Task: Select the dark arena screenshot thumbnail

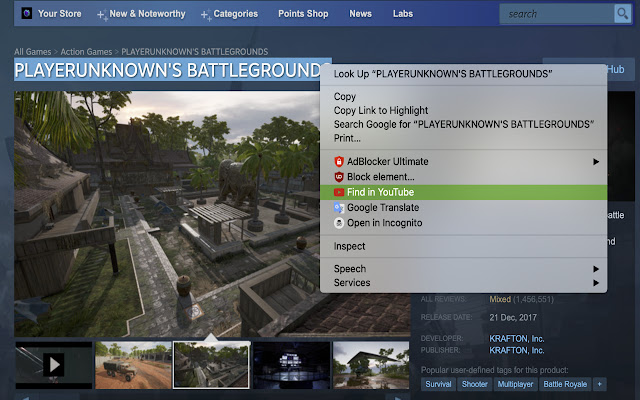Action: pos(291,364)
